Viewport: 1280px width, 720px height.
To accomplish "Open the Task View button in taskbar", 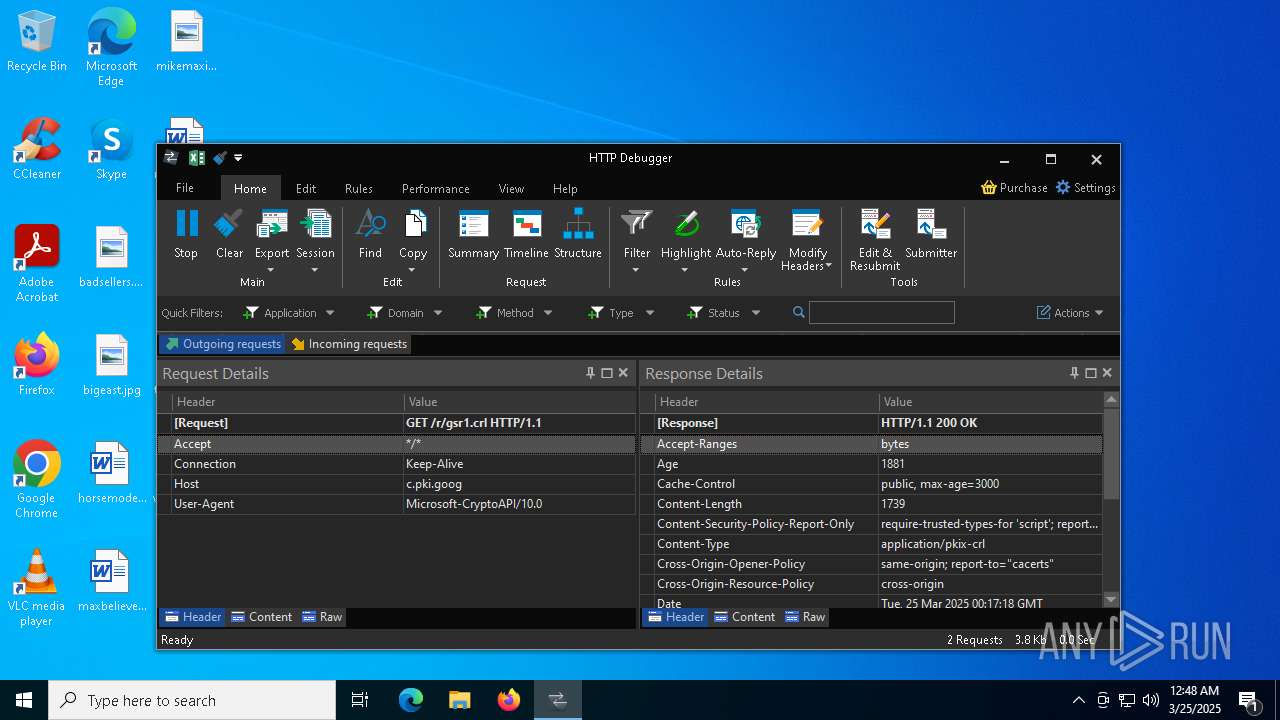I will [360, 700].
